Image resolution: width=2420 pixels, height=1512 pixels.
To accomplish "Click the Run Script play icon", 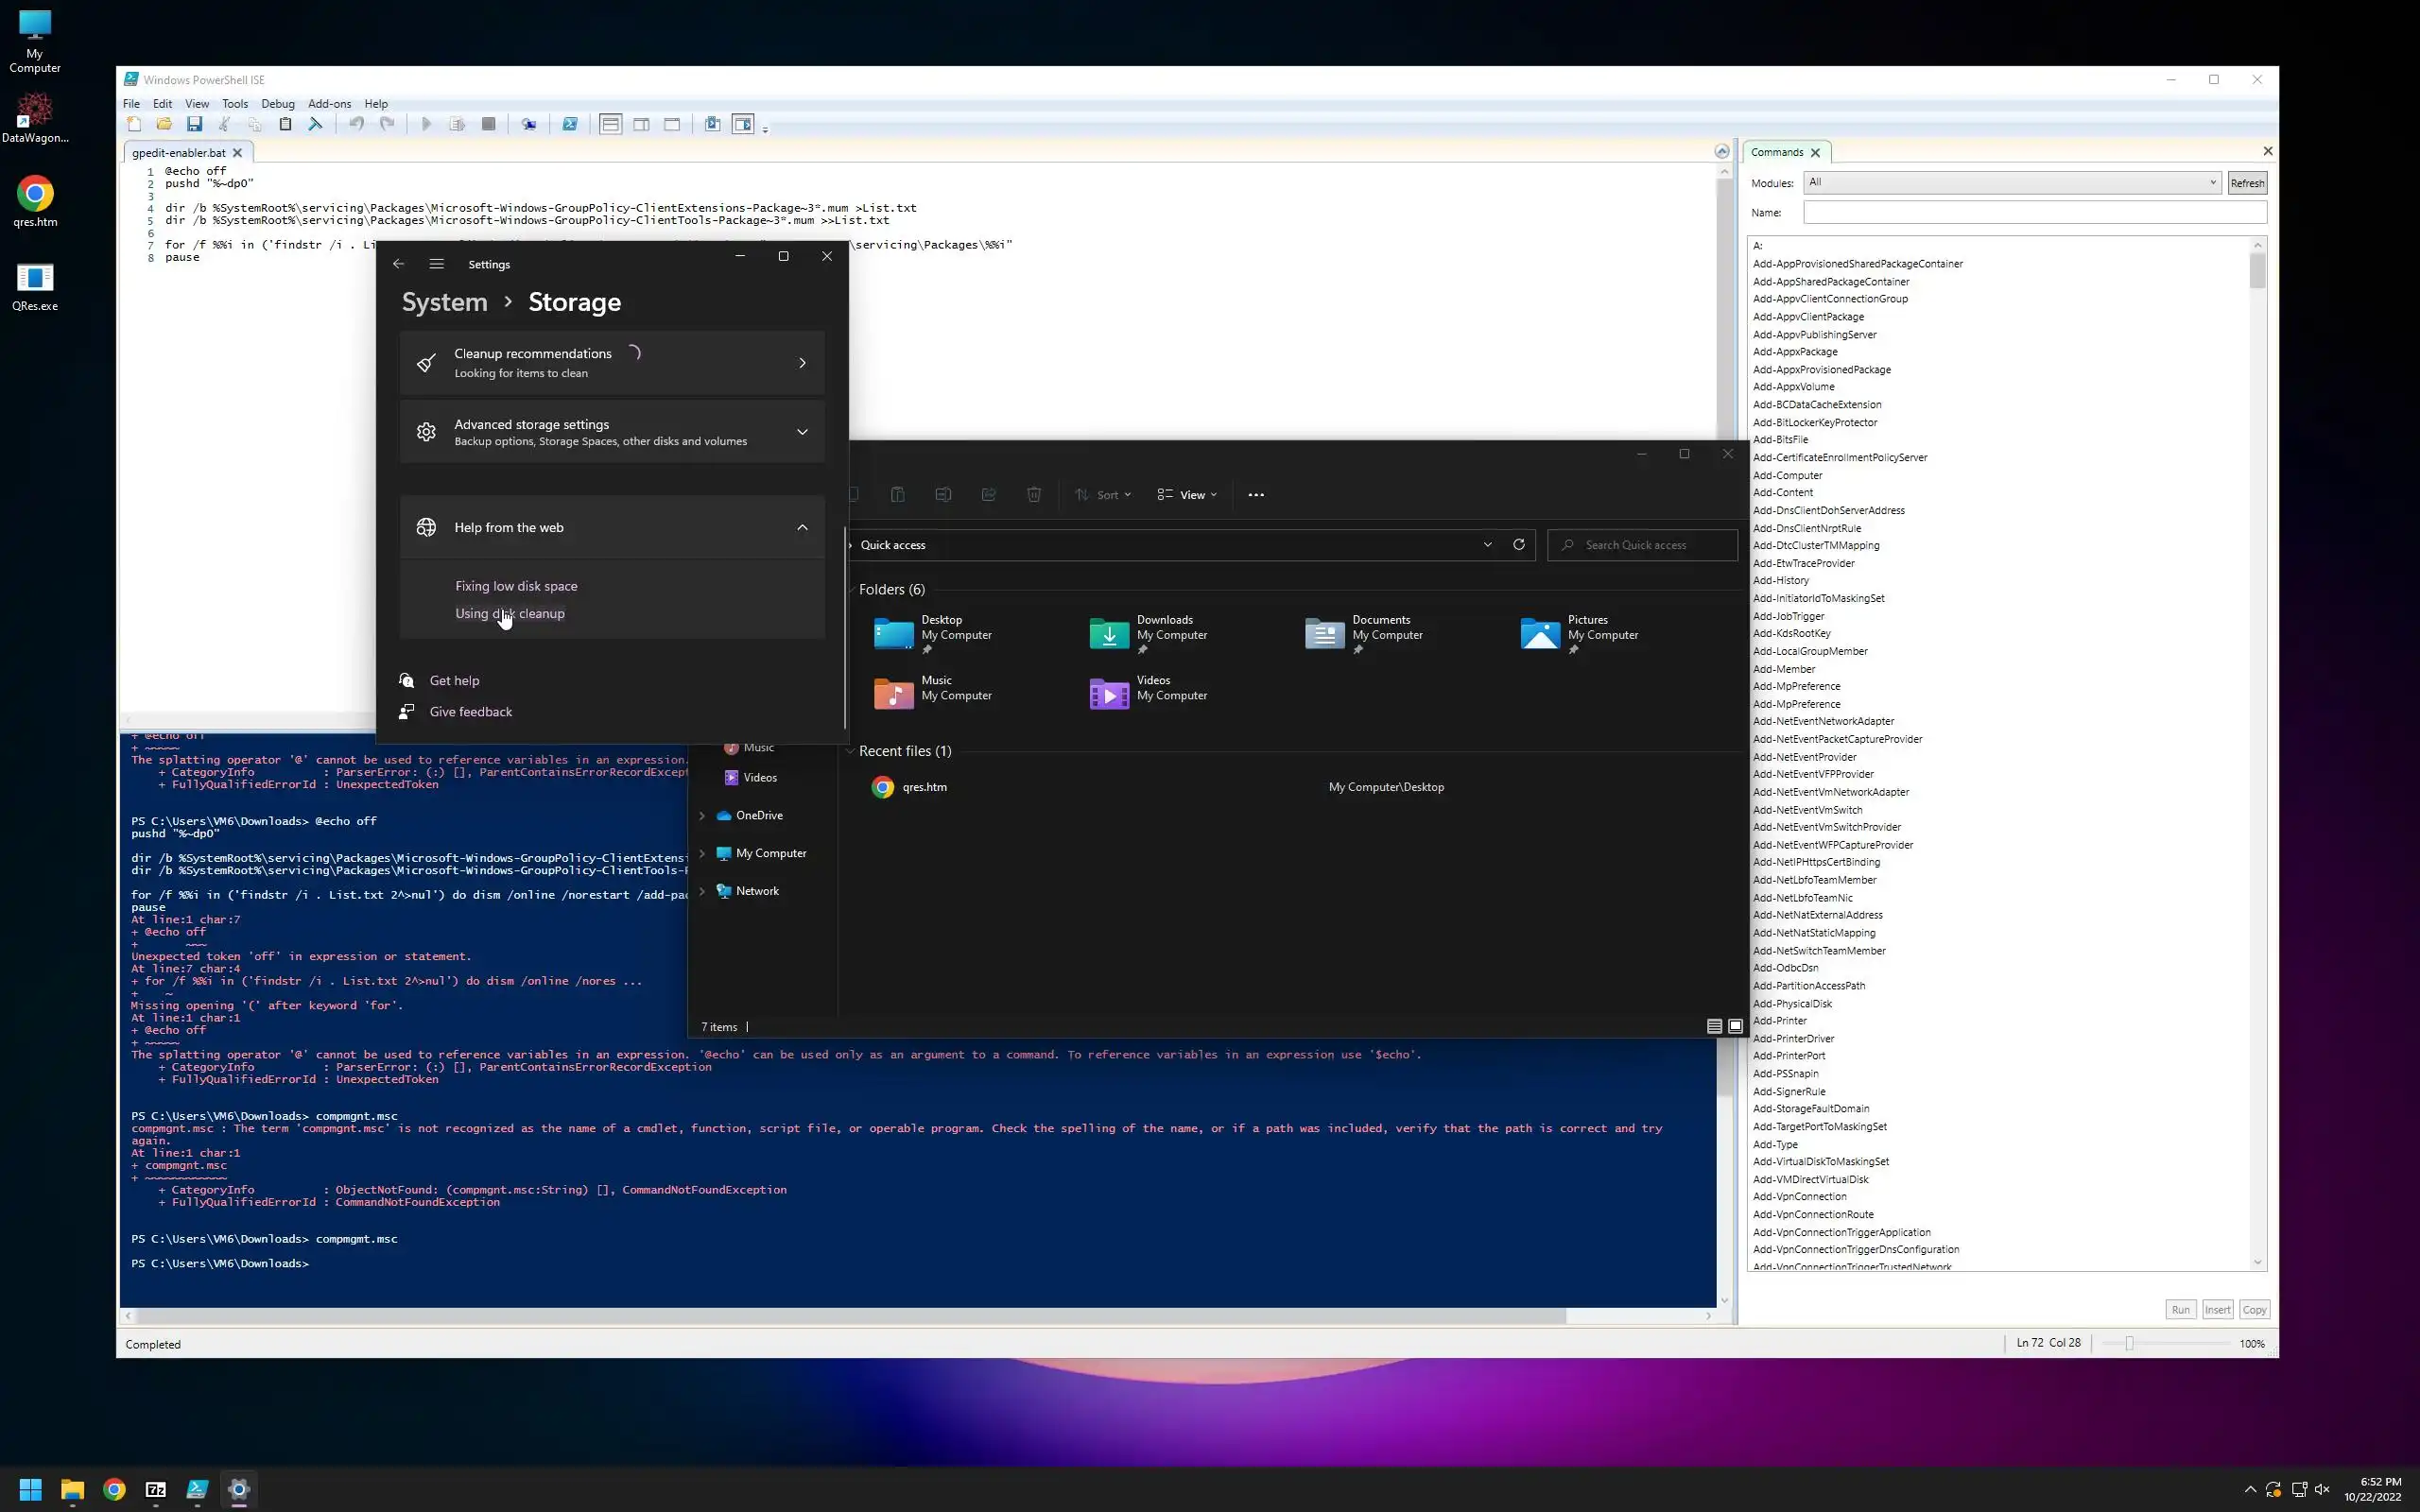I will 426,124.
